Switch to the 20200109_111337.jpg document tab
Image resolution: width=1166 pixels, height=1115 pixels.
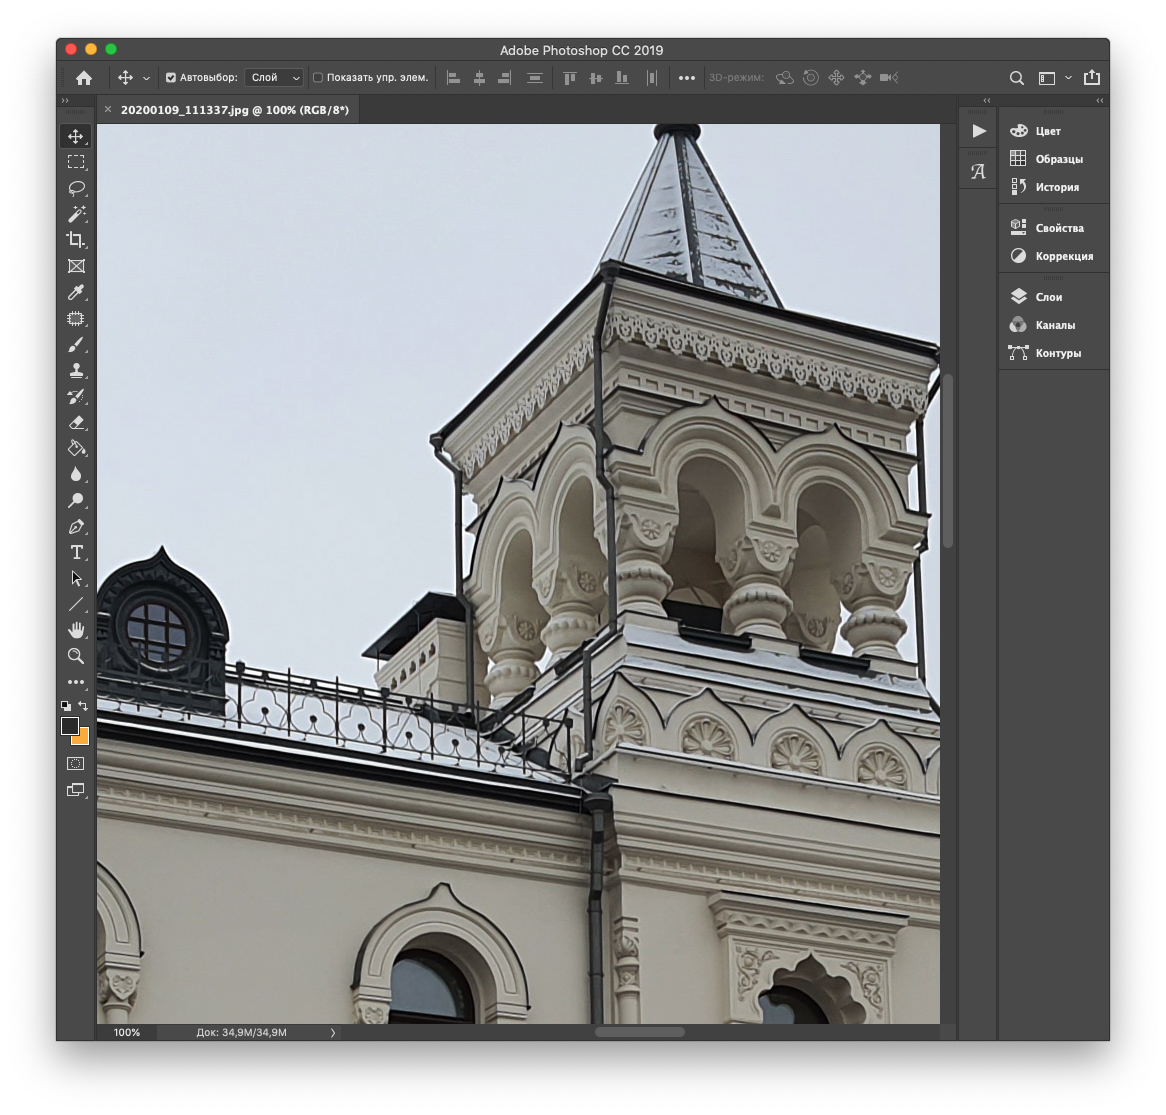(234, 110)
